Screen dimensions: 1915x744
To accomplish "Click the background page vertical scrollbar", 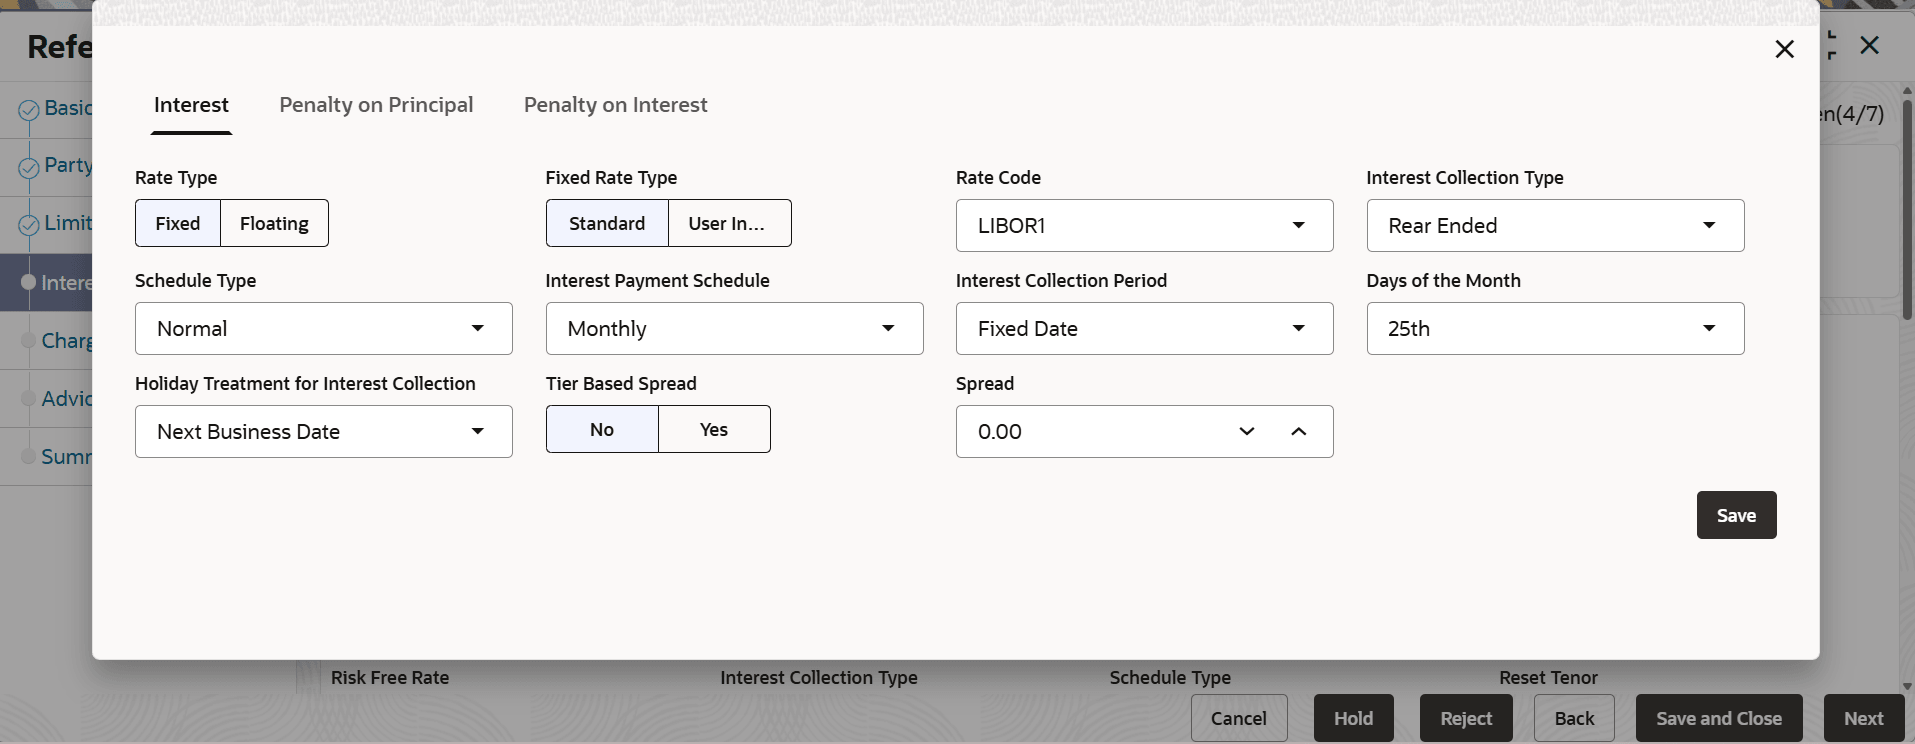I will click(x=1907, y=210).
